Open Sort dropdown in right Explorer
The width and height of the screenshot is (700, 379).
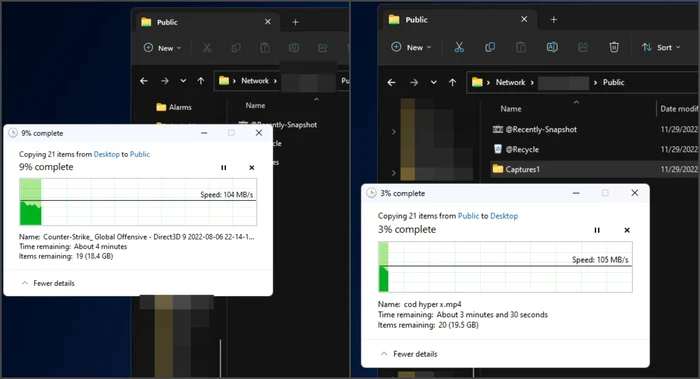[x=661, y=47]
